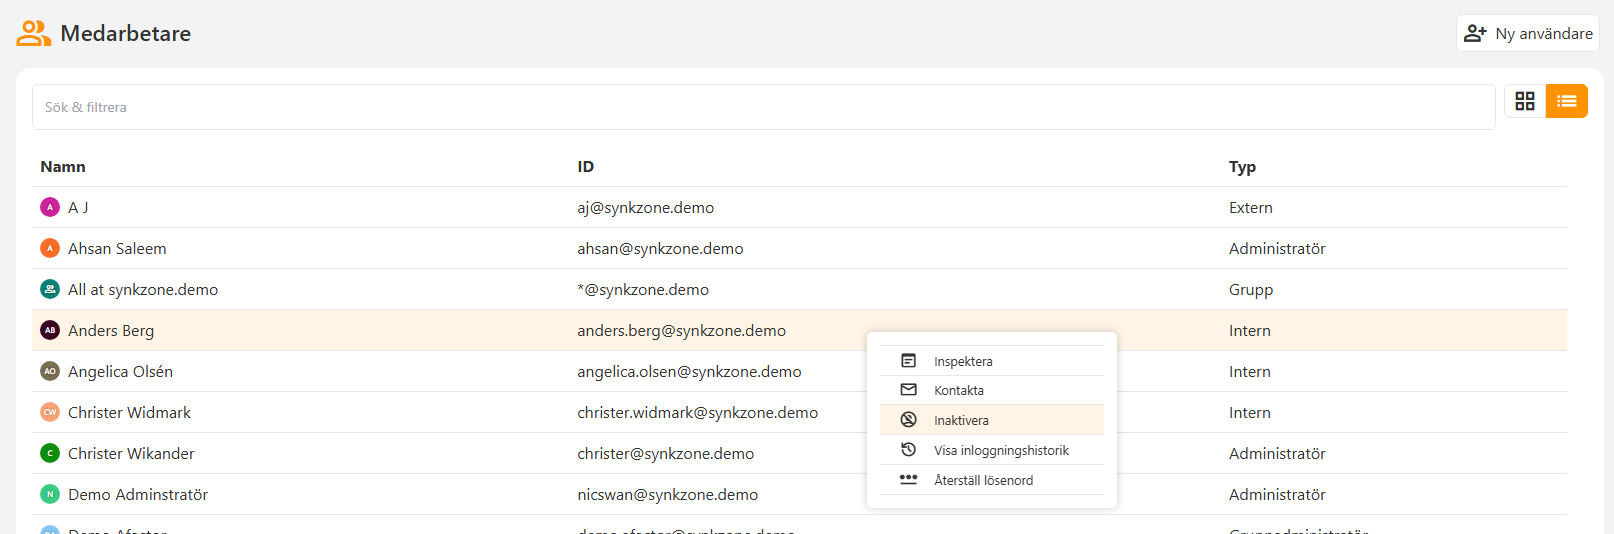Click Intern type in Anders Berg row
This screenshot has height=534, width=1614.
1250,330
